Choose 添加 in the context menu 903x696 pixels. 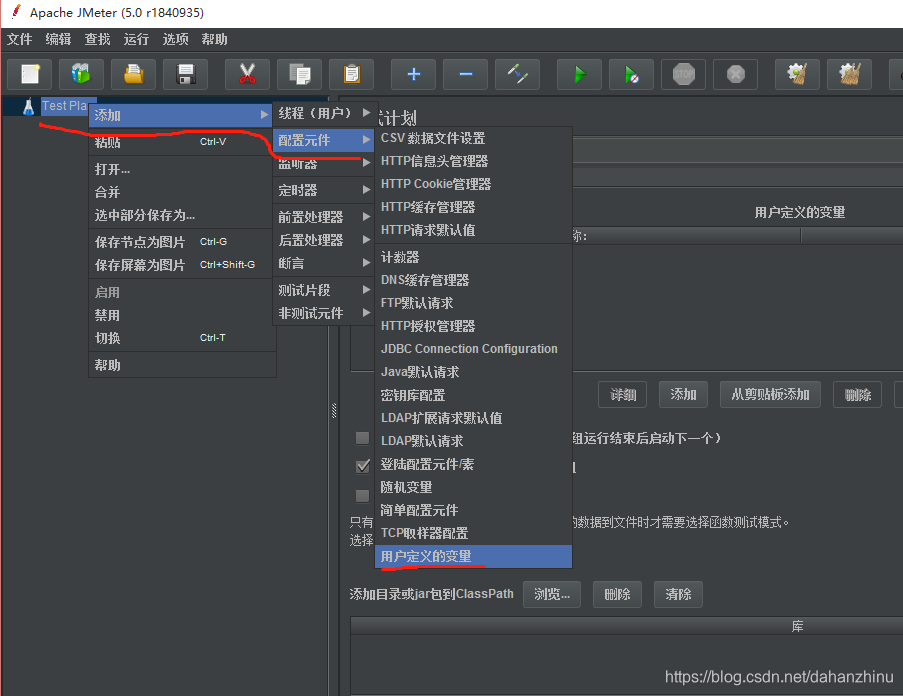click(x=180, y=115)
